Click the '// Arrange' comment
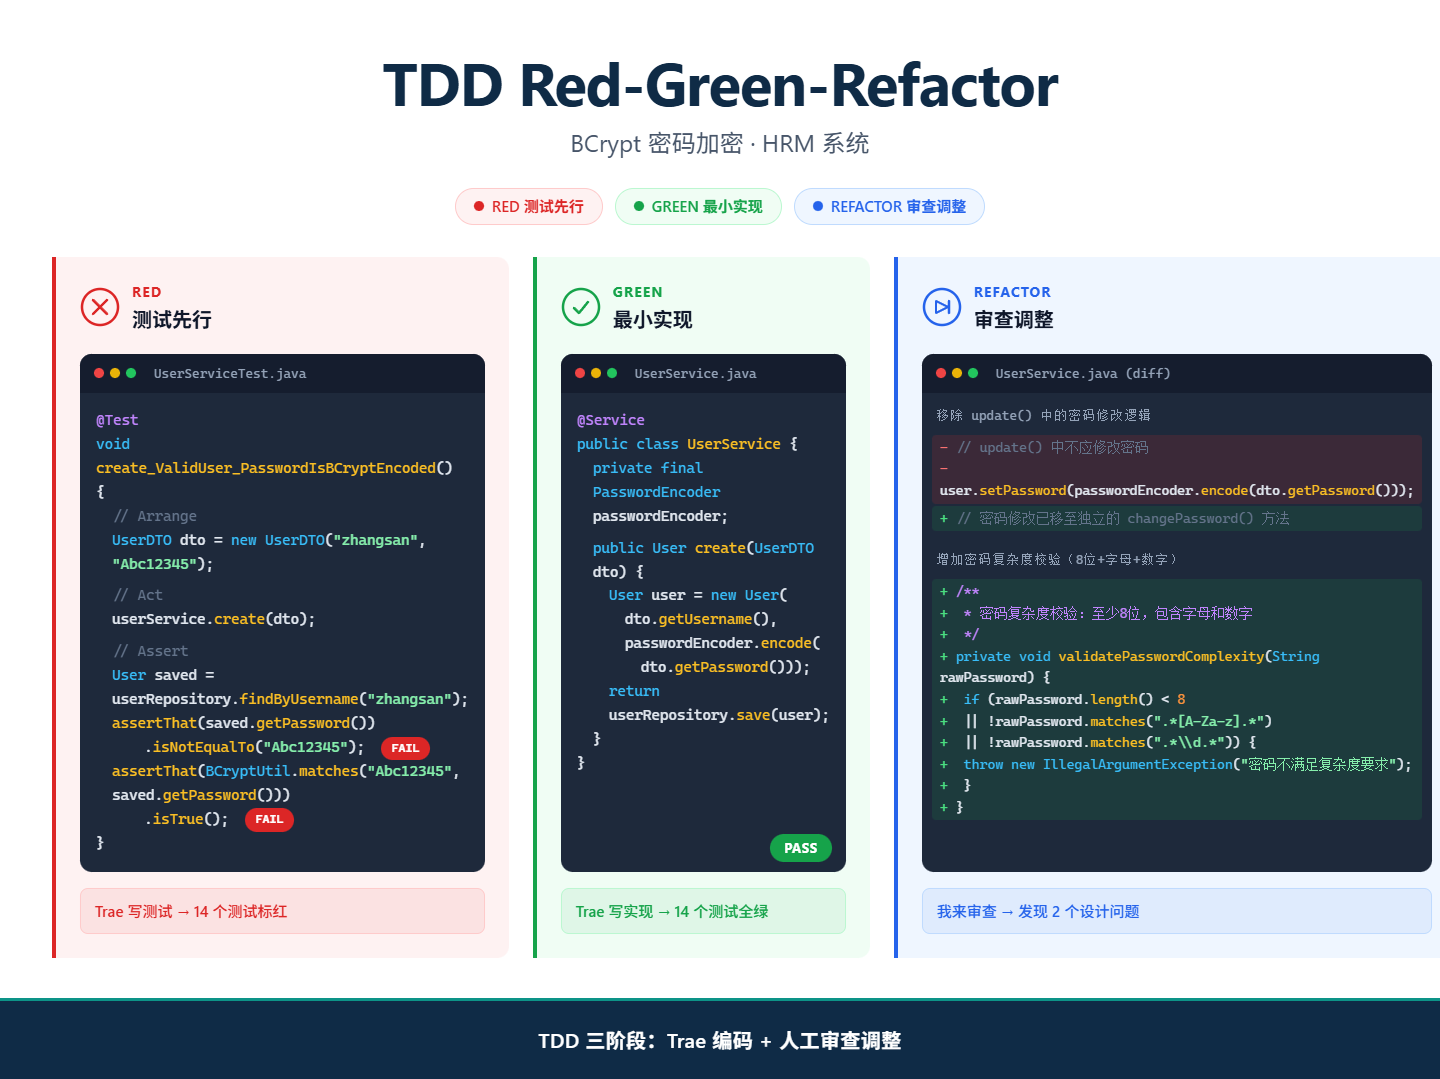The image size is (1440, 1079). tap(155, 516)
